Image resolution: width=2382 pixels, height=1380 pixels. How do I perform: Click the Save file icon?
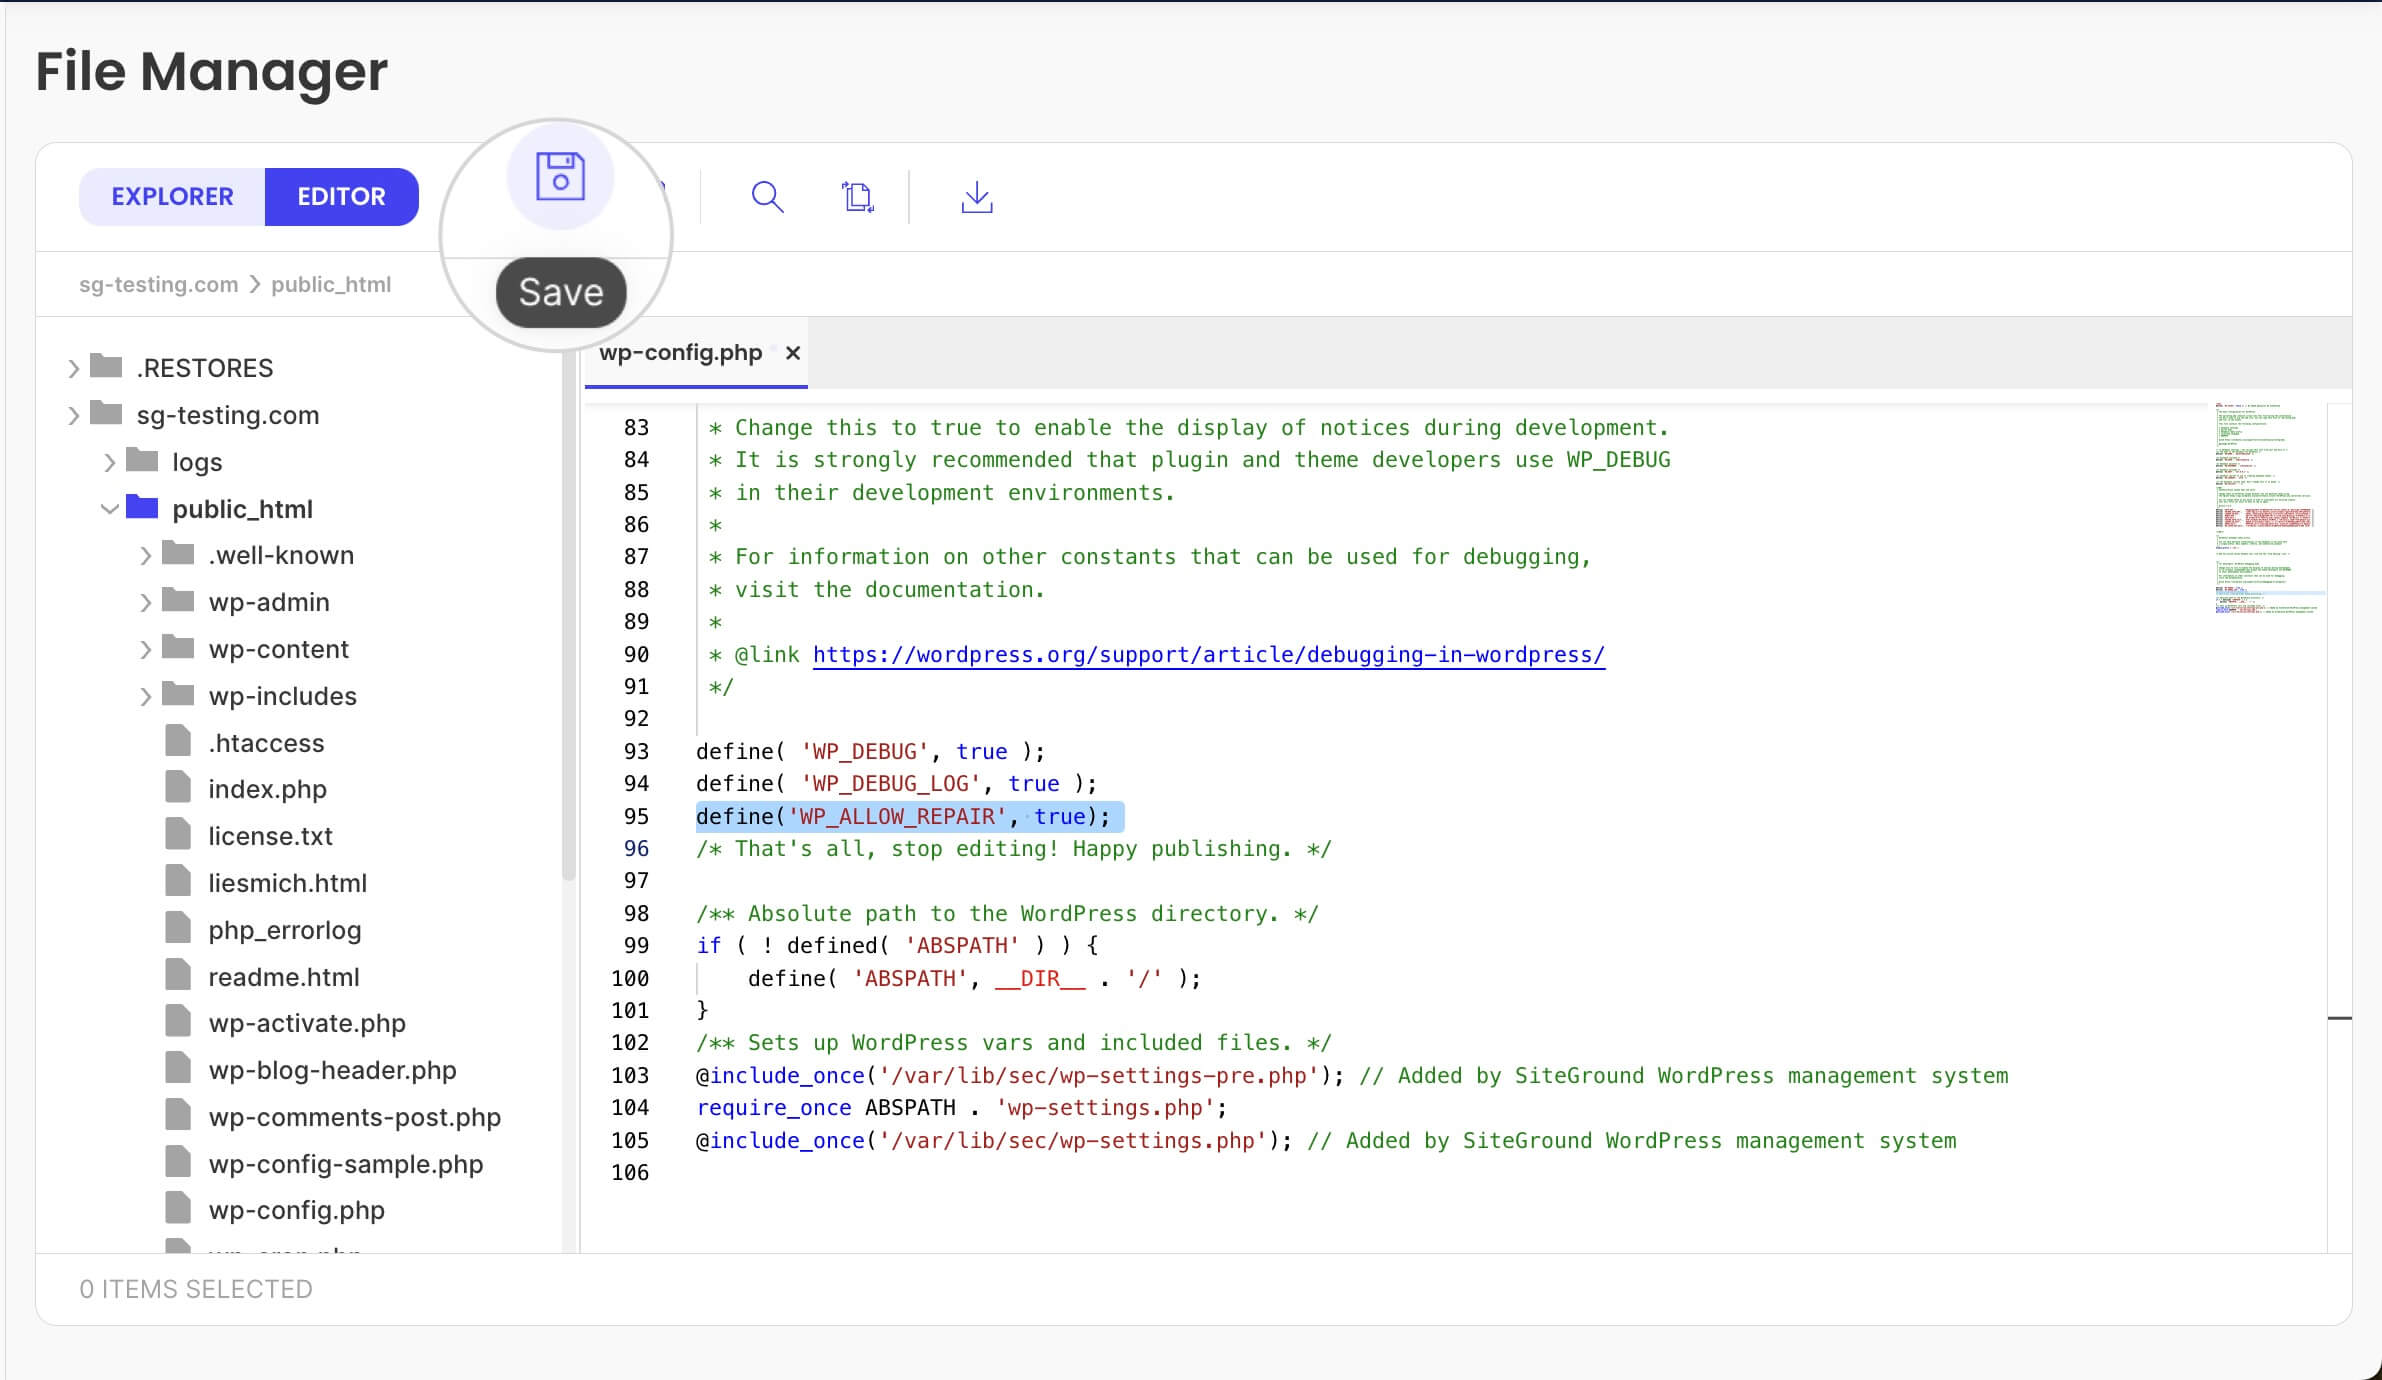pyautogui.click(x=560, y=176)
